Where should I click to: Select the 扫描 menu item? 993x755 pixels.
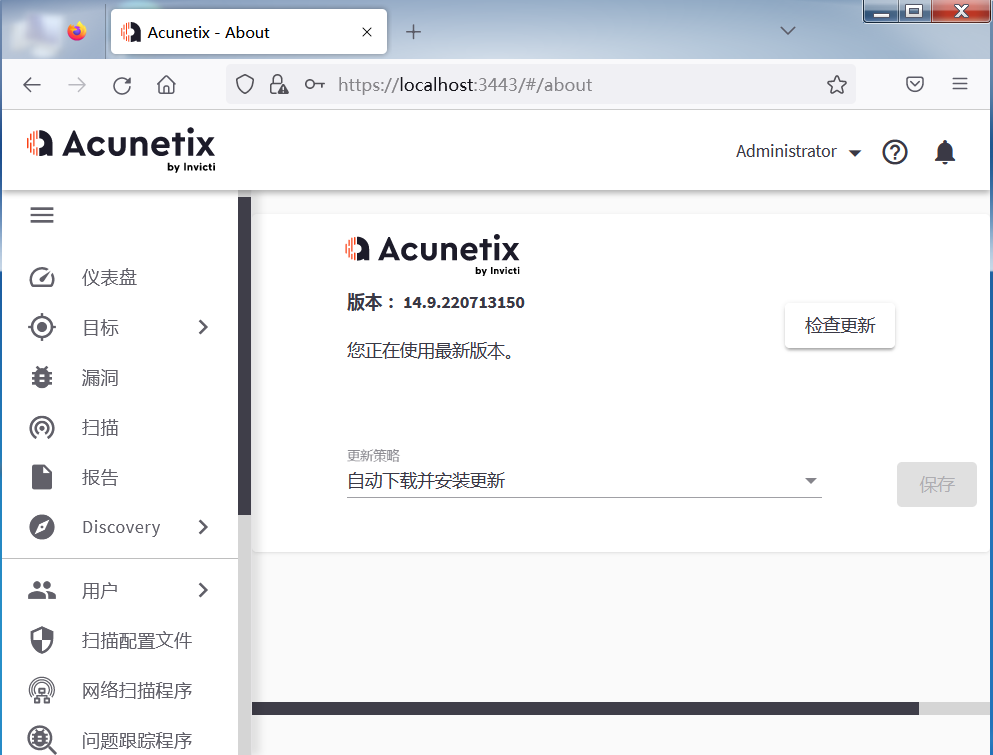100,428
